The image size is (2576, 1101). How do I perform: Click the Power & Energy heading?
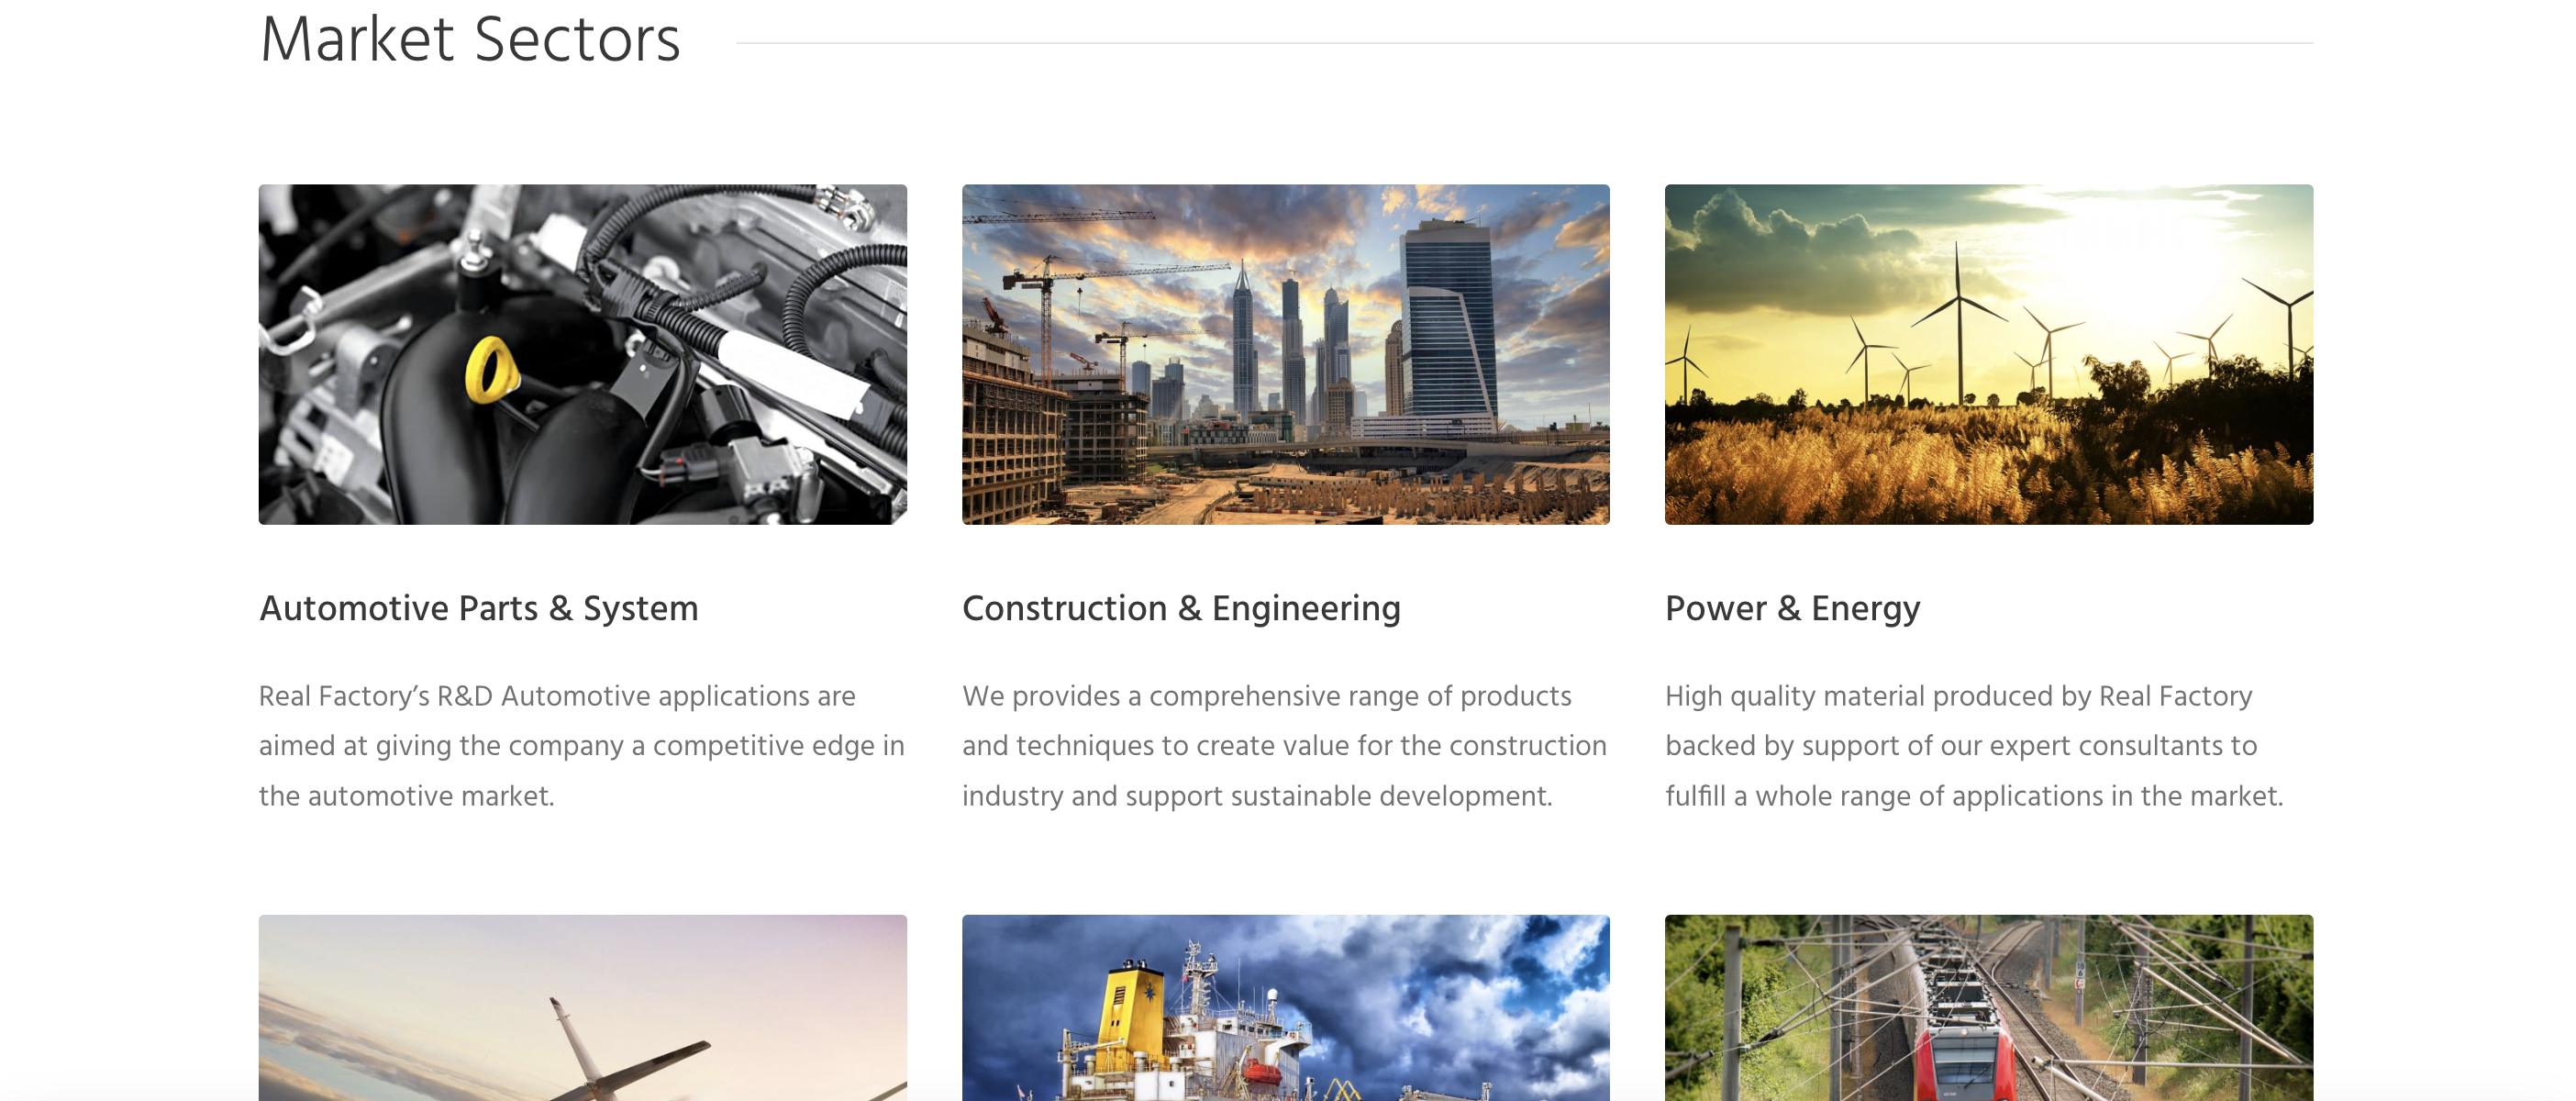[1792, 608]
